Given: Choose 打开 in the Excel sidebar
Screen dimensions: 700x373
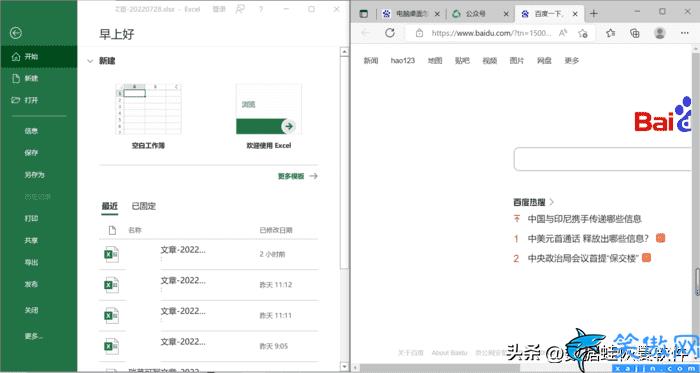Looking at the screenshot, I should pyautogui.click(x=38, y=100).
